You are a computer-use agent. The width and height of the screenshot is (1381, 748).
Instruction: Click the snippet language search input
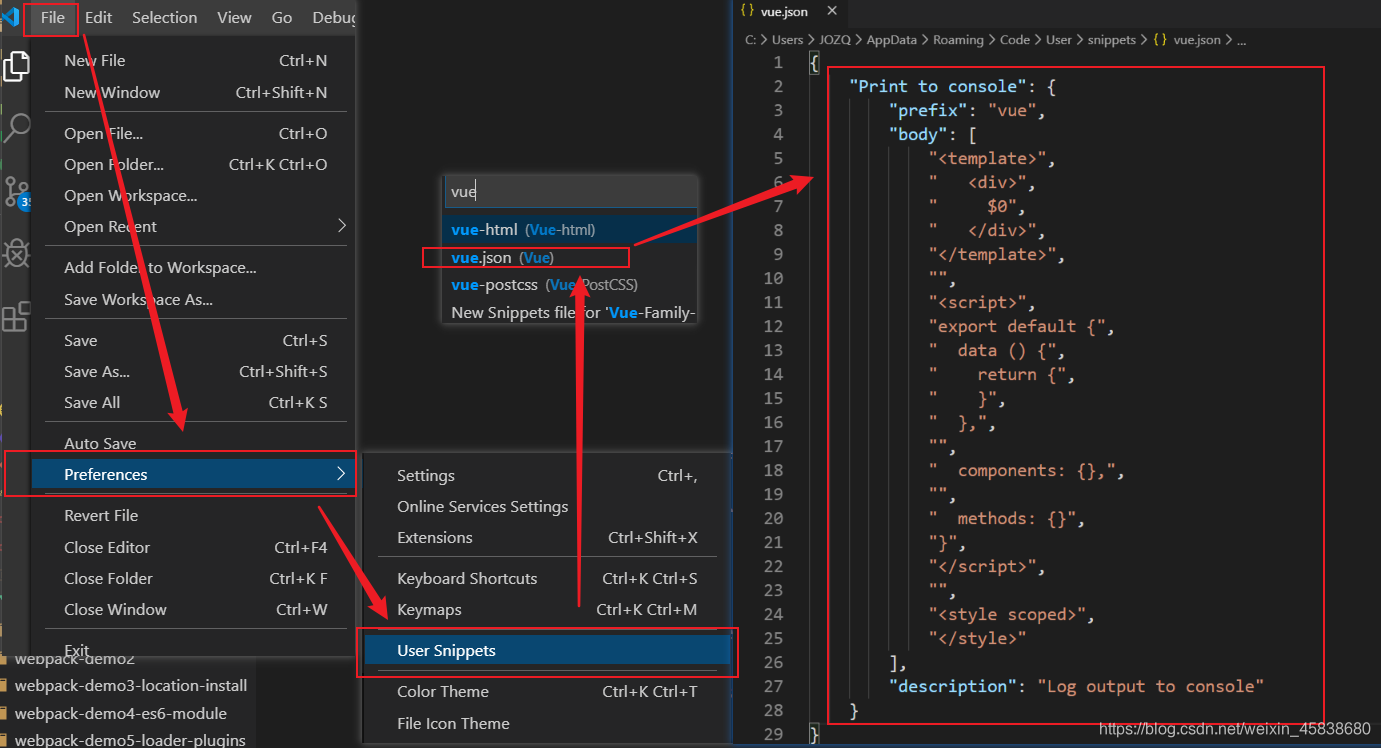click(x=571, y=191)
